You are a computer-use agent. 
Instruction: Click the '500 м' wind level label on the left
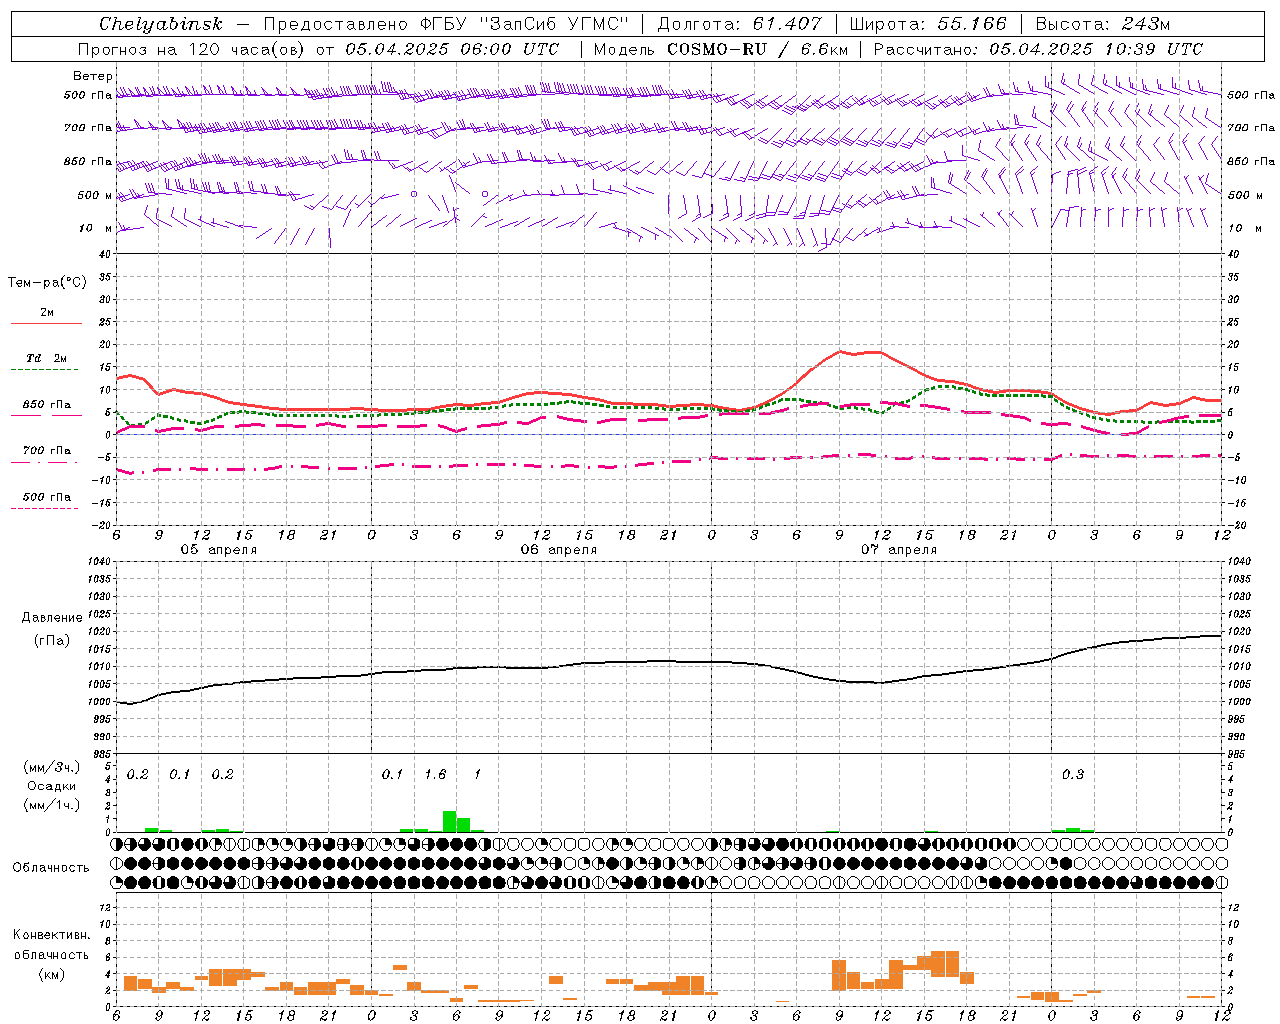95,195
